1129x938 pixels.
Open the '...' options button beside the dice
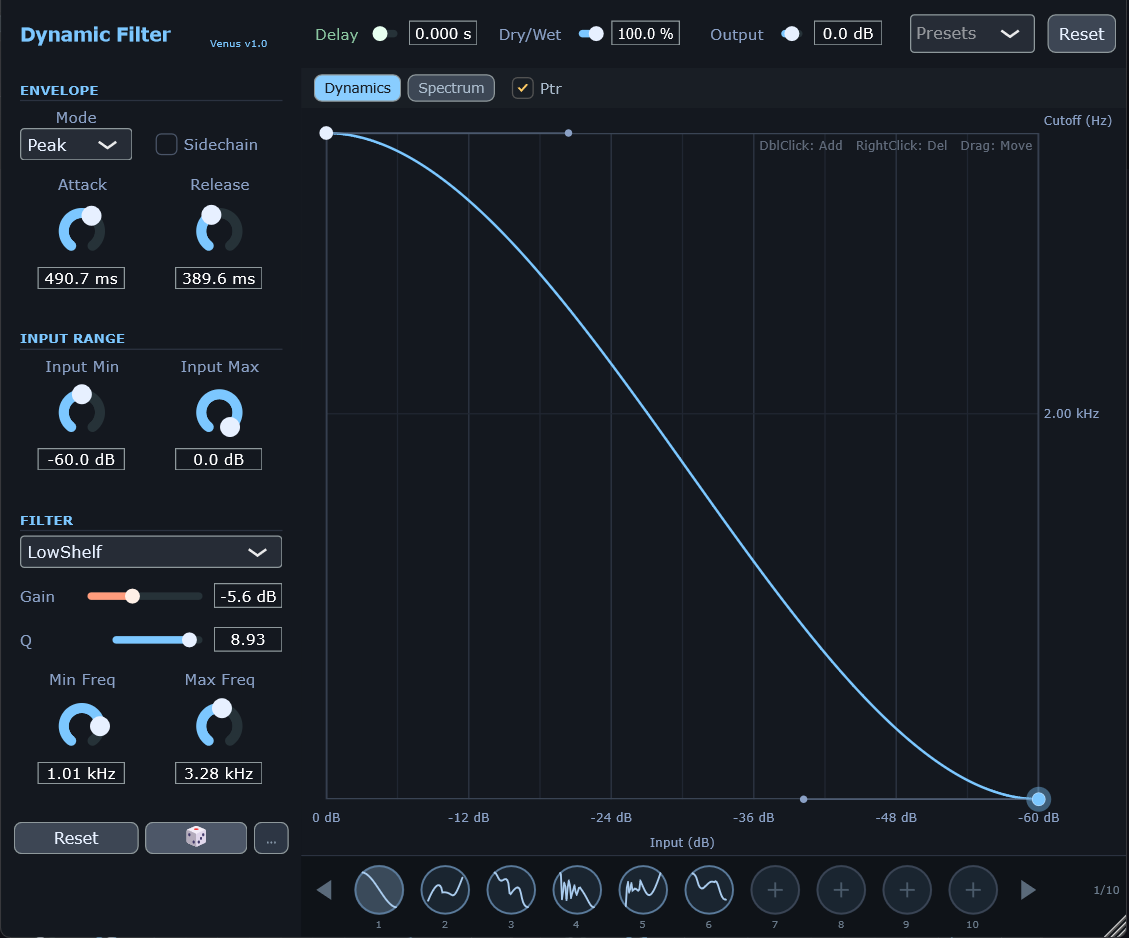point(270,838)
